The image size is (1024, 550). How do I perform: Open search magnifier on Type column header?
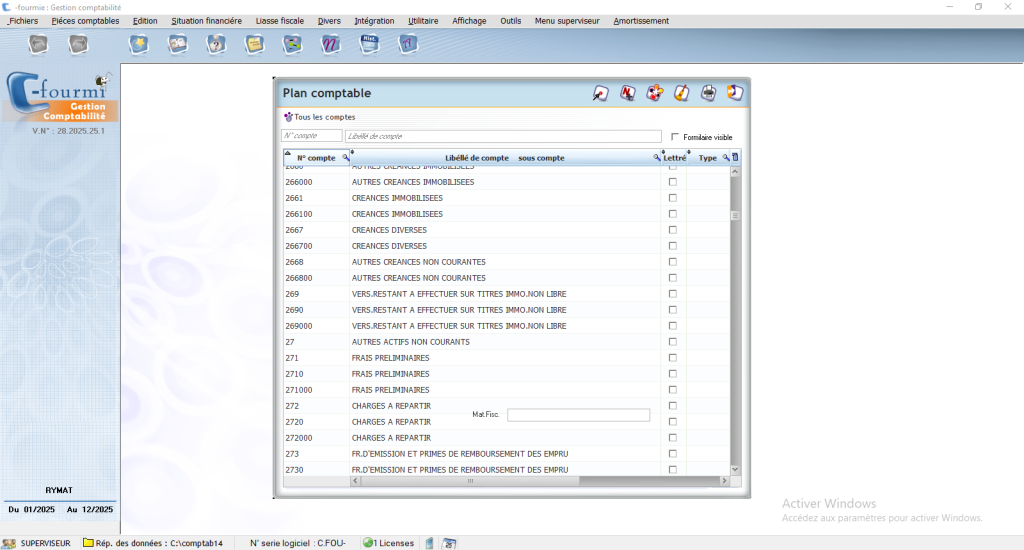click(x=725, y=158)
